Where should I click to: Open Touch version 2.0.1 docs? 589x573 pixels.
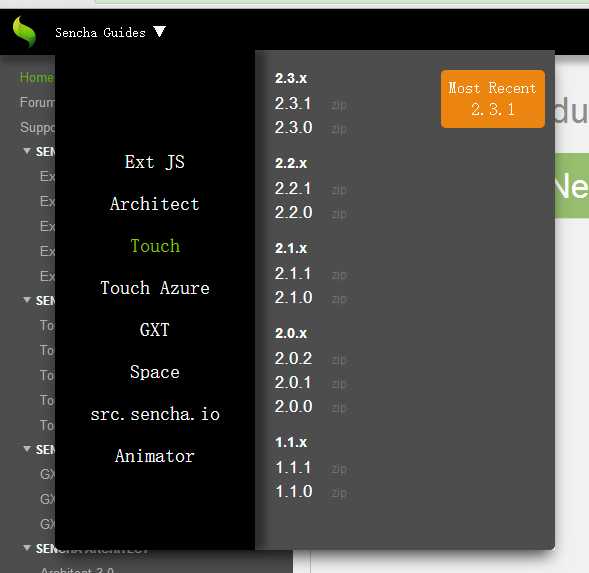(293, 383)
